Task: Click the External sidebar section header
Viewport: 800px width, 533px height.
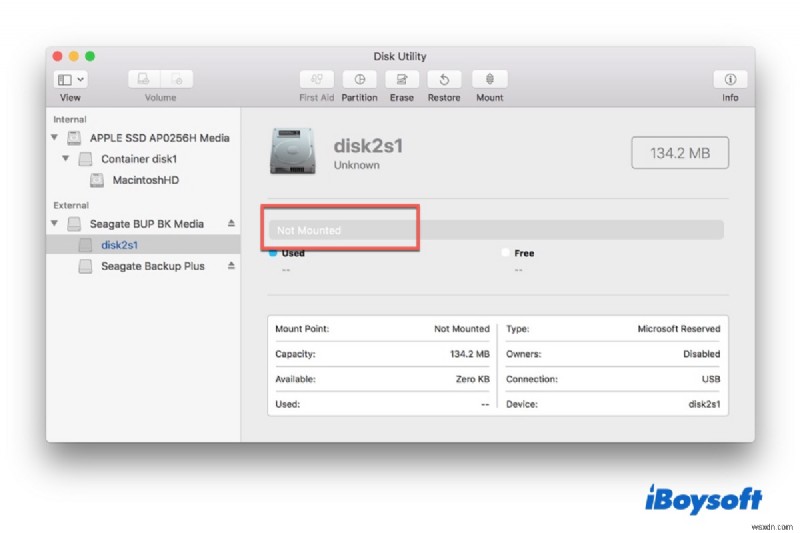Action: [x=71, y=205]
